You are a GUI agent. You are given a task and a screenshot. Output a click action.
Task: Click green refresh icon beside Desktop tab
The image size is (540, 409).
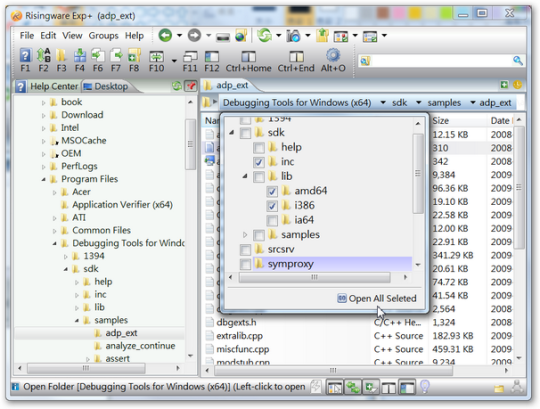point(177,86)
